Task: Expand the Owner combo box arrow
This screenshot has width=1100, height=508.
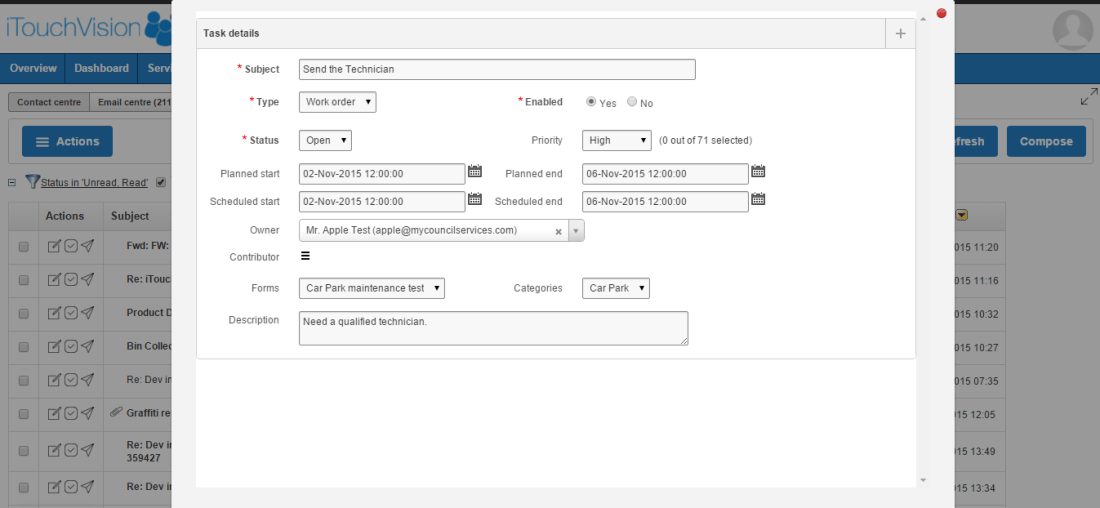Action: pos(576,231)
